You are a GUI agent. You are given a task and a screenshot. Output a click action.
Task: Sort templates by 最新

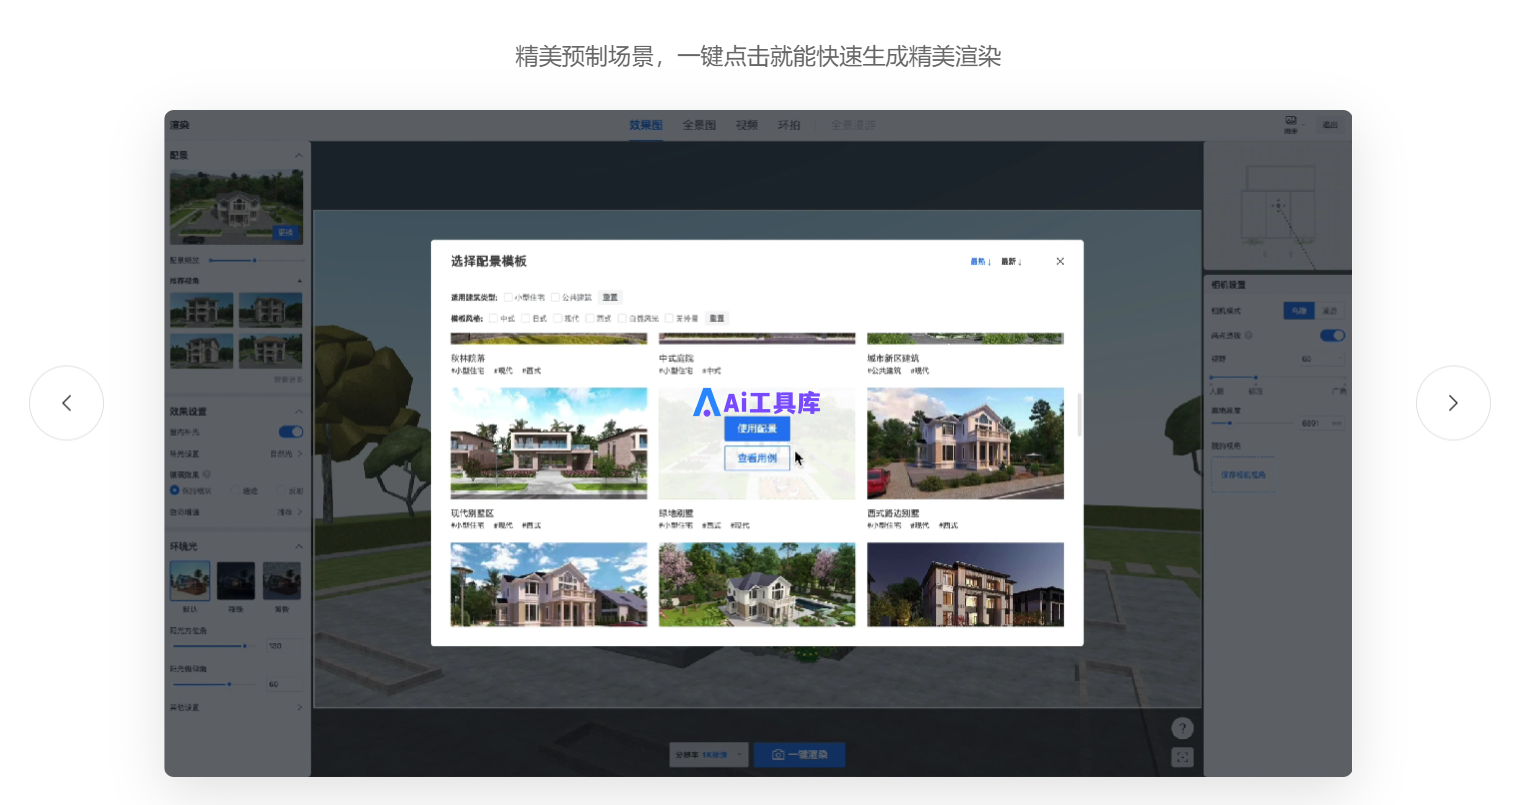(1011, 262)
